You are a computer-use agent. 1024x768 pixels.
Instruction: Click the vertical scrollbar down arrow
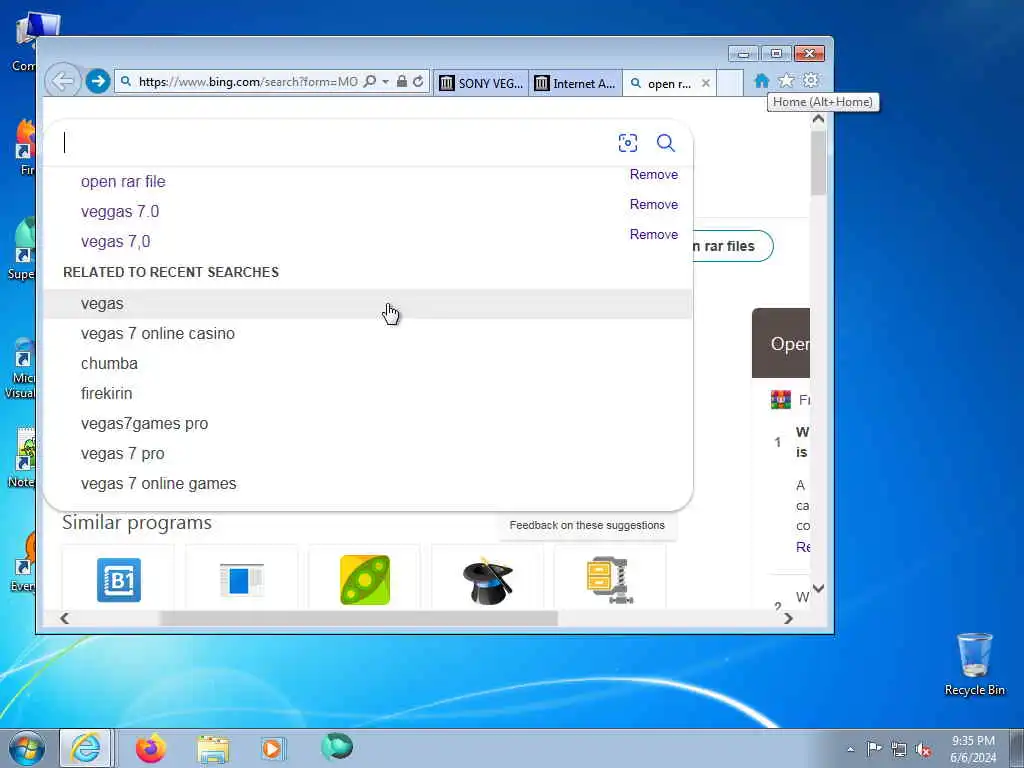pyautogui.click(x=818, y=588)
